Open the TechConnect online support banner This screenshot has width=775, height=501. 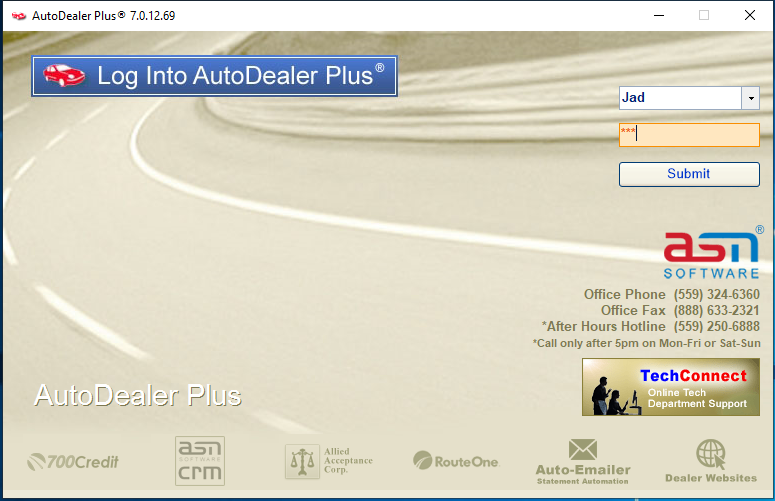[x=671, y=387]
